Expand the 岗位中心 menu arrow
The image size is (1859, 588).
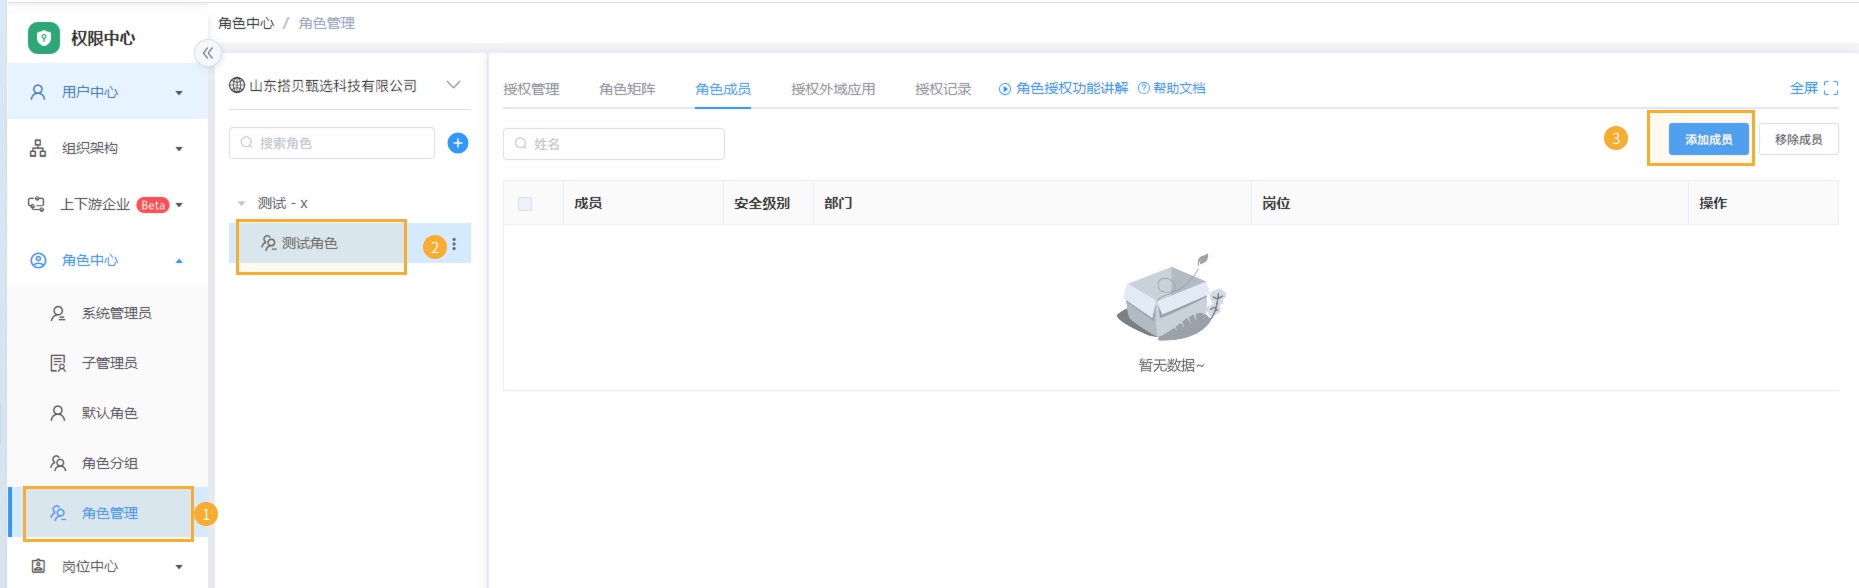coord(179,567)
